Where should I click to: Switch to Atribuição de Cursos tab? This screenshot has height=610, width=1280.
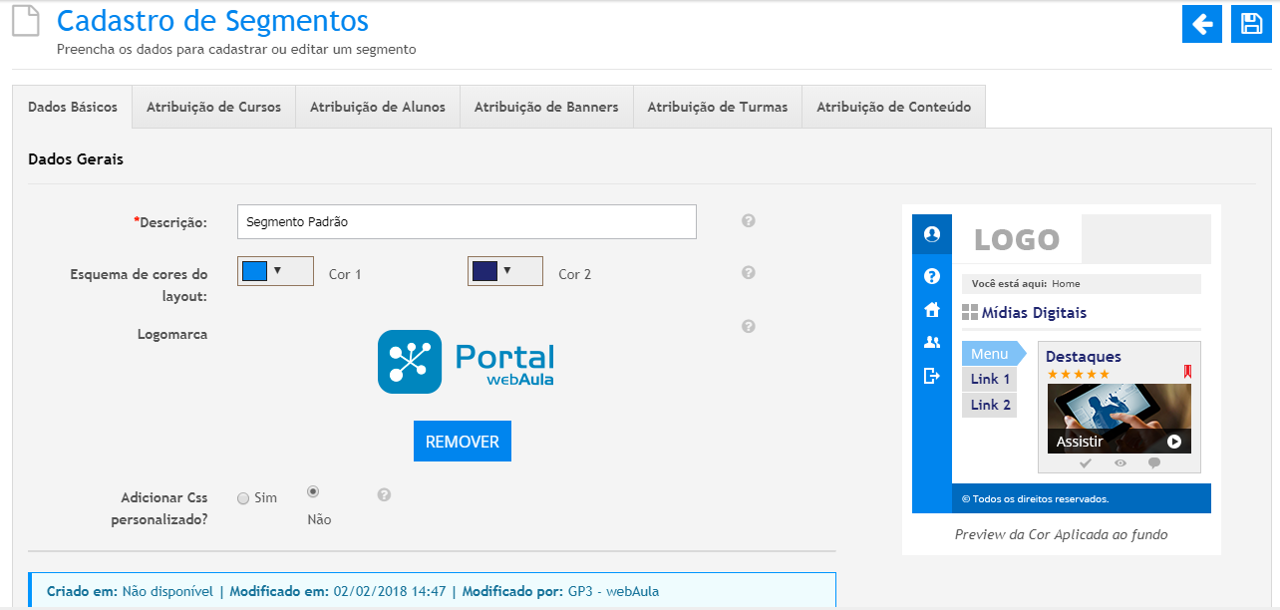click(213, 107)
